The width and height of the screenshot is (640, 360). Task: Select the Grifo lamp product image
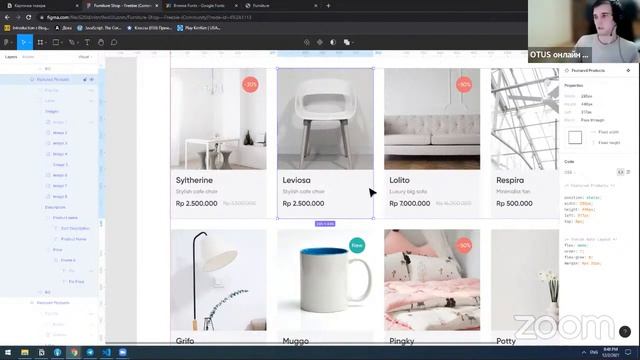pyautogui.click(x=218, y=280)
